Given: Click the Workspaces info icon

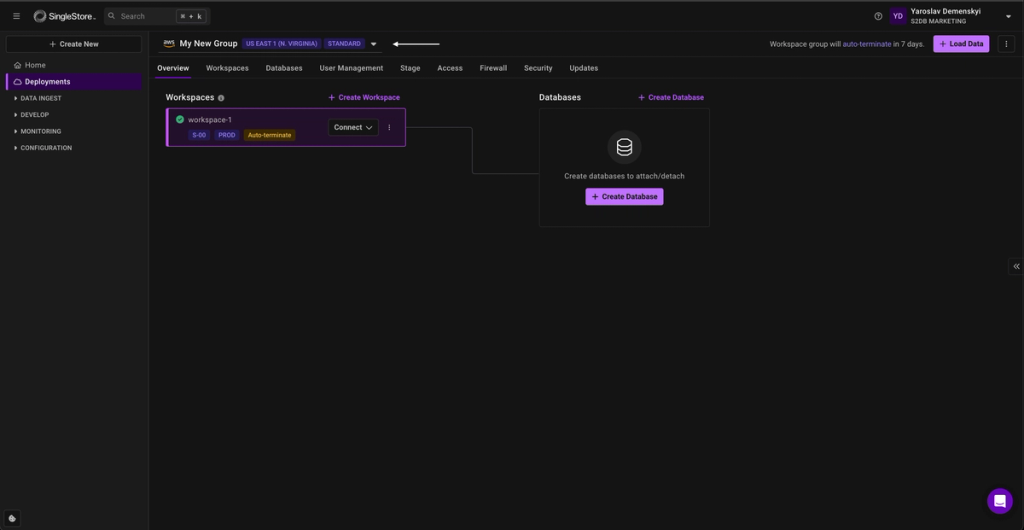Looking at the screenshot, I should (x=221, y=98).
